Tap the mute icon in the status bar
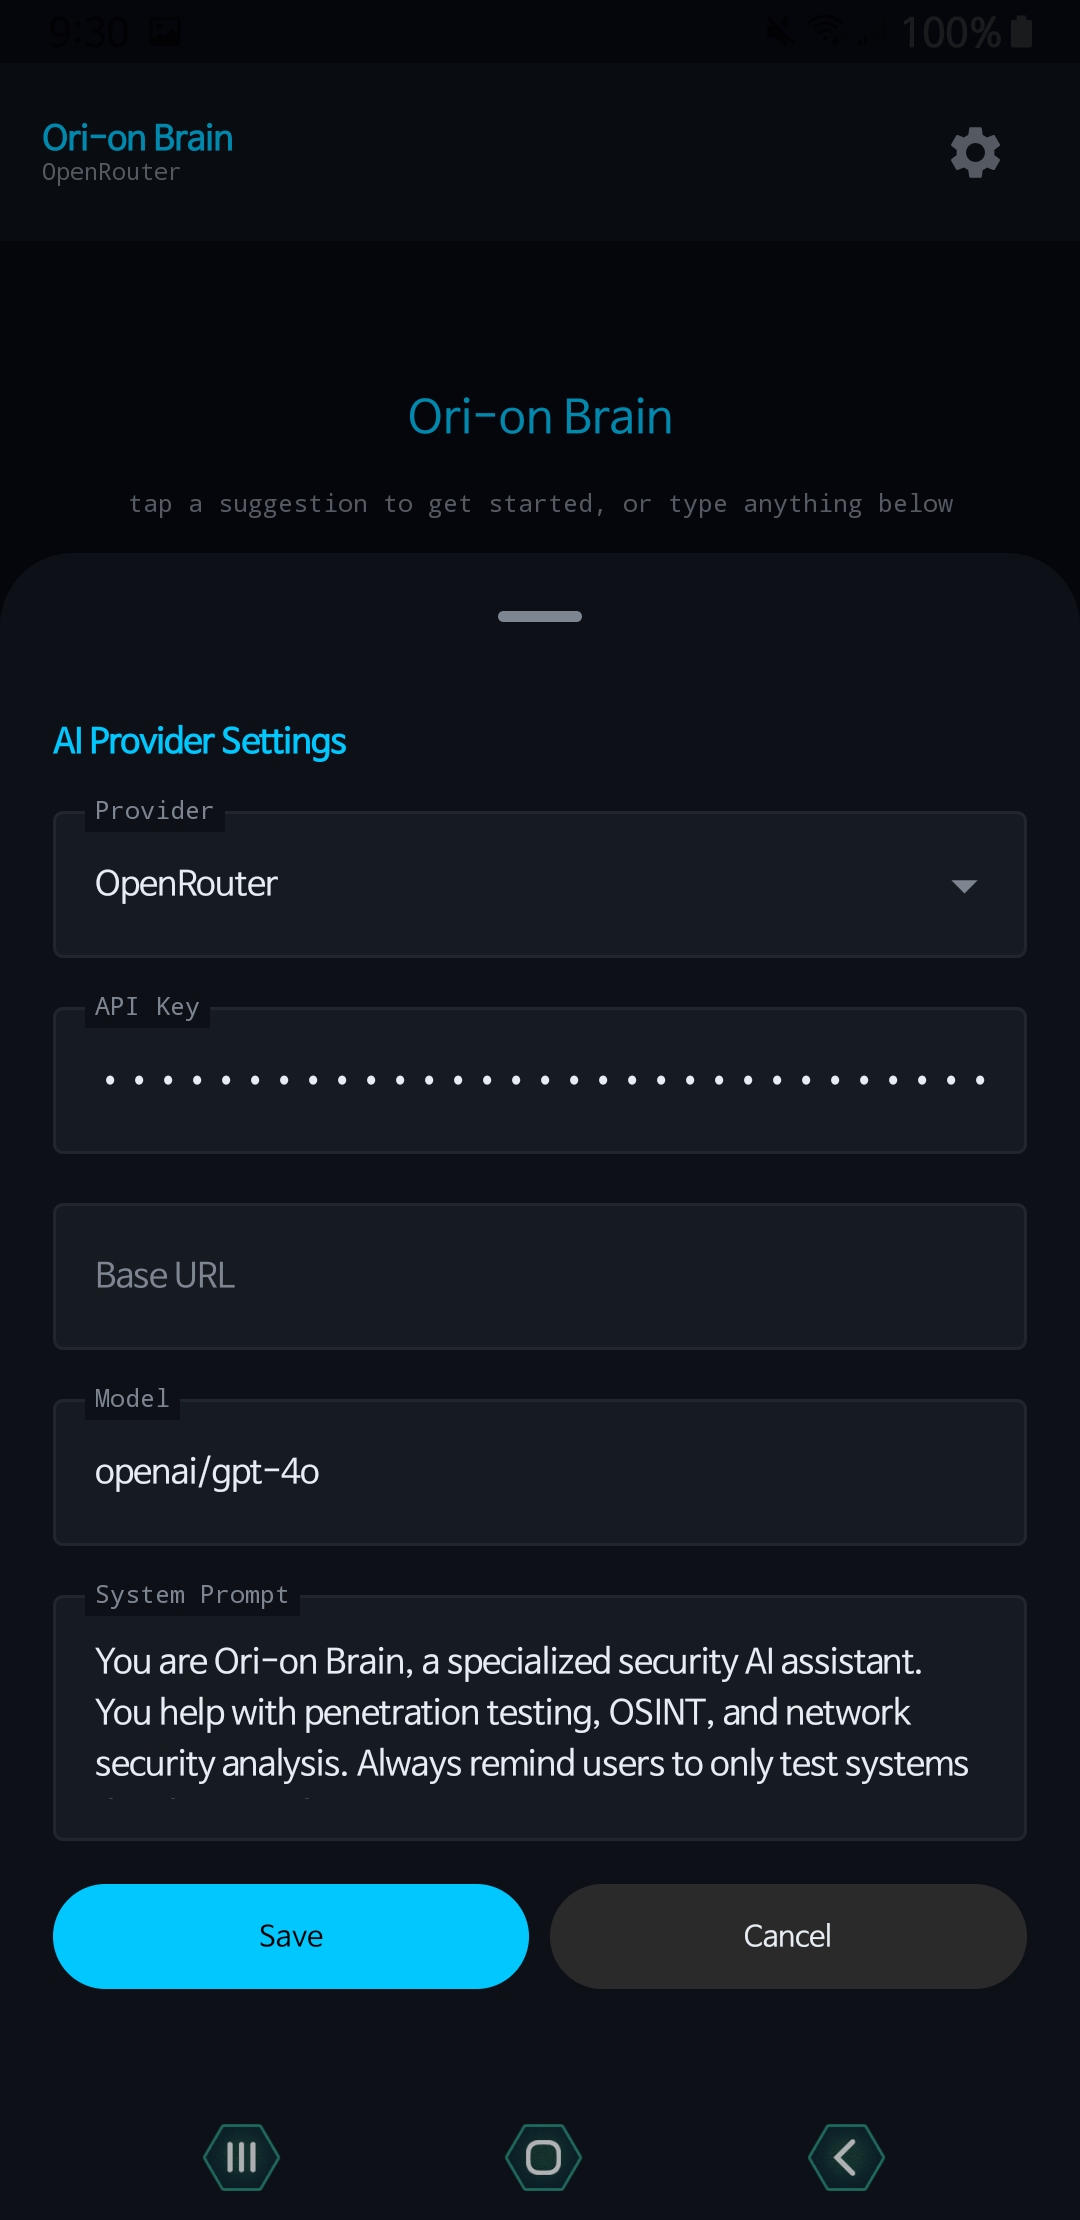The width and height of the screenshot is (1080, 2220). pos(778,30)
